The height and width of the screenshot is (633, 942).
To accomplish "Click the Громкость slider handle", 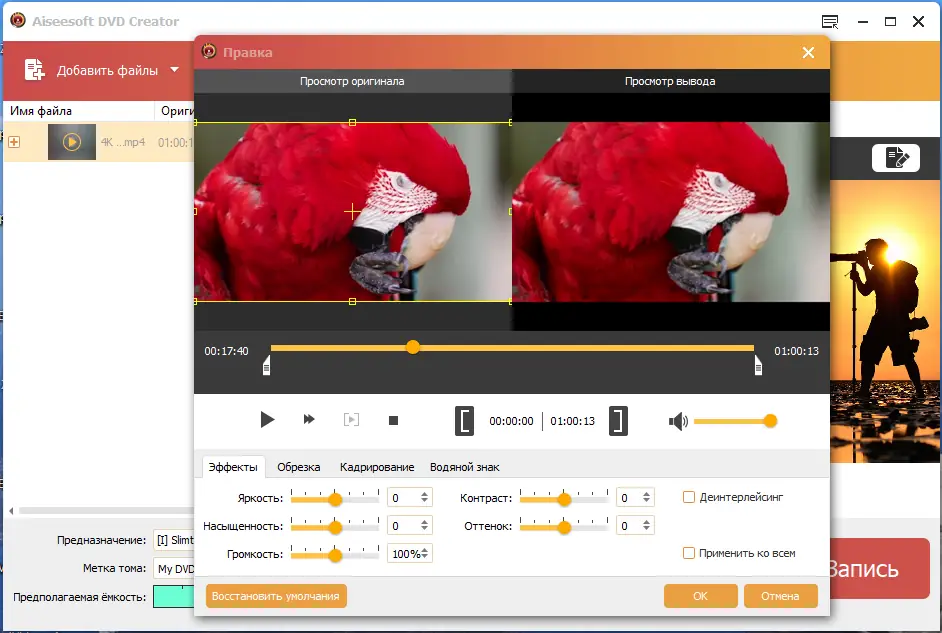I will [x=335, y=555].
